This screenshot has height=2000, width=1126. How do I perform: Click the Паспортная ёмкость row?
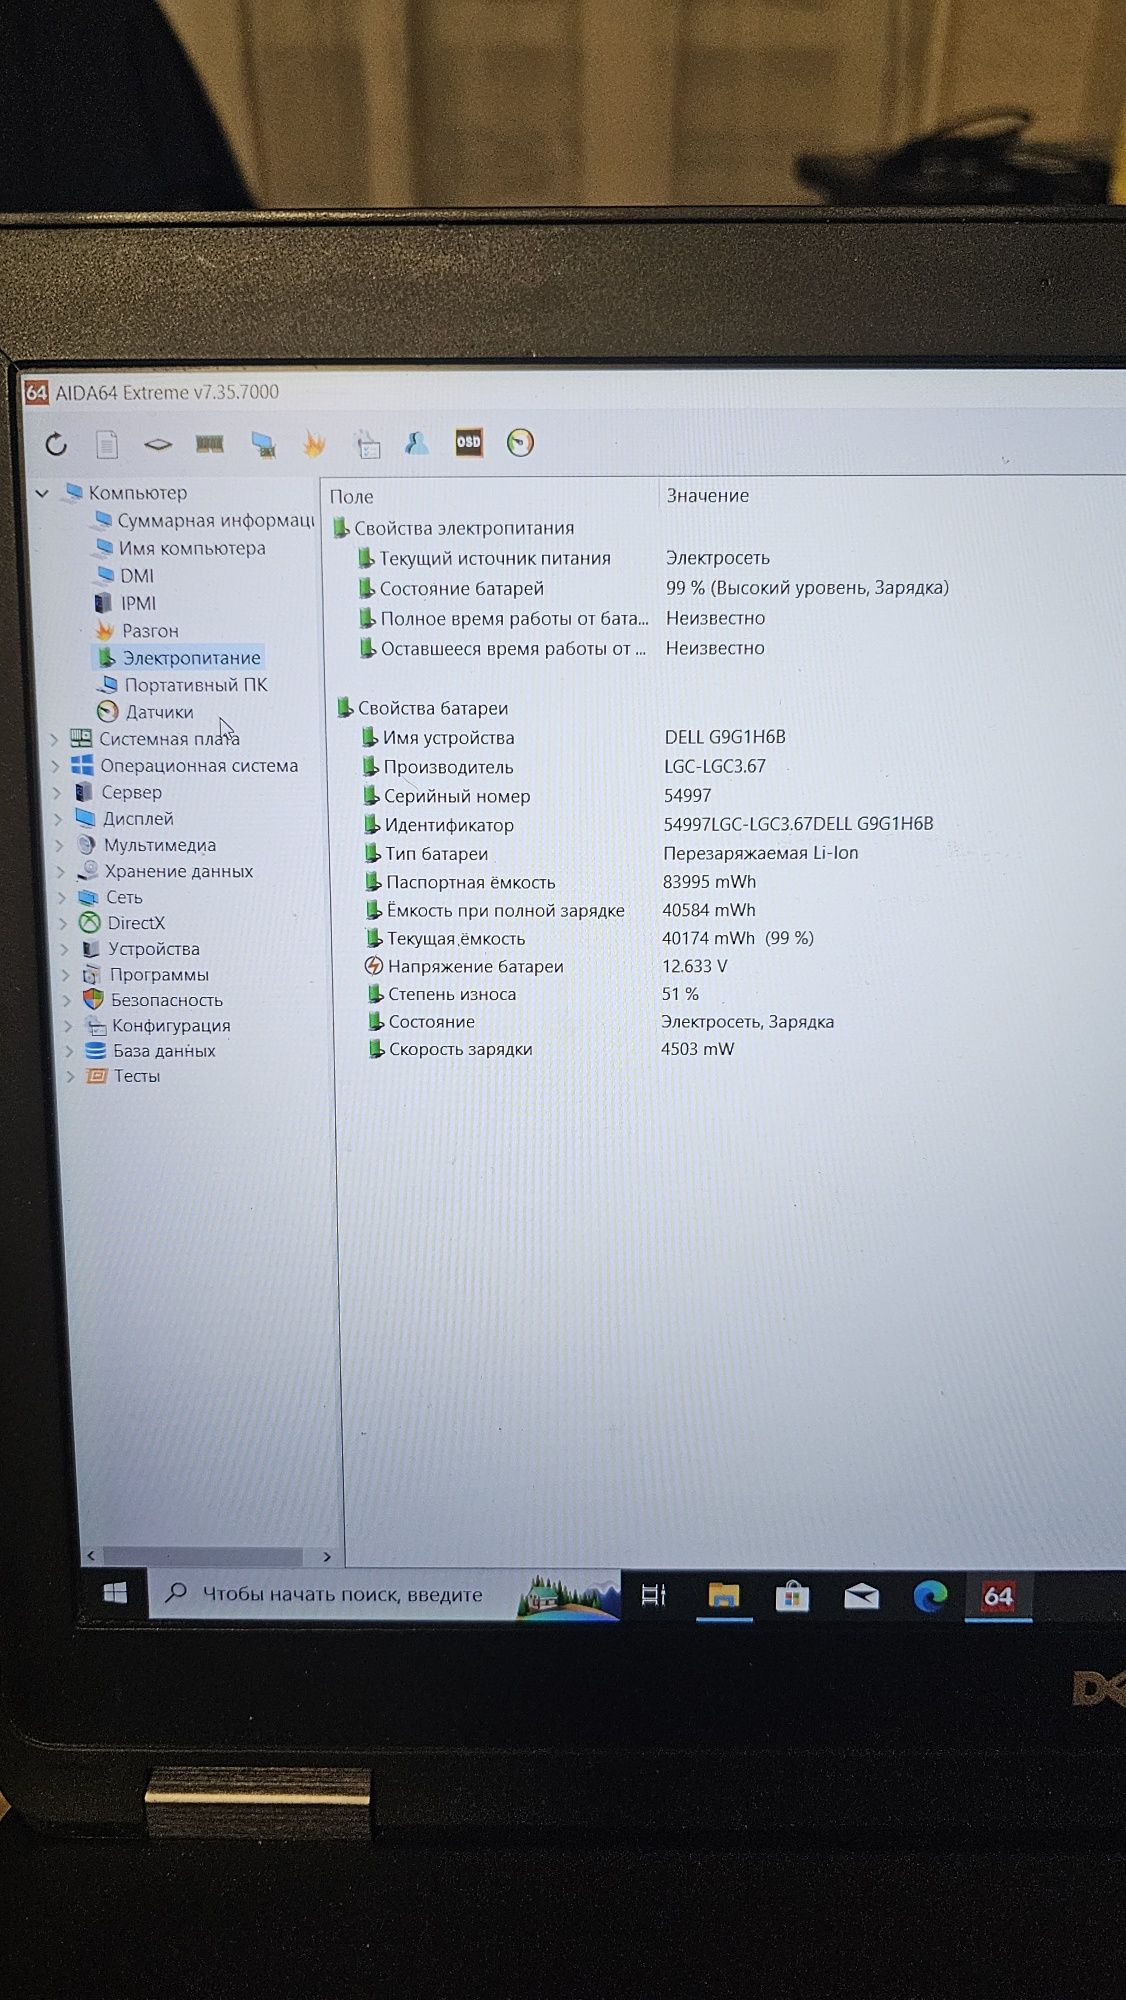click(x=560, y=882)
